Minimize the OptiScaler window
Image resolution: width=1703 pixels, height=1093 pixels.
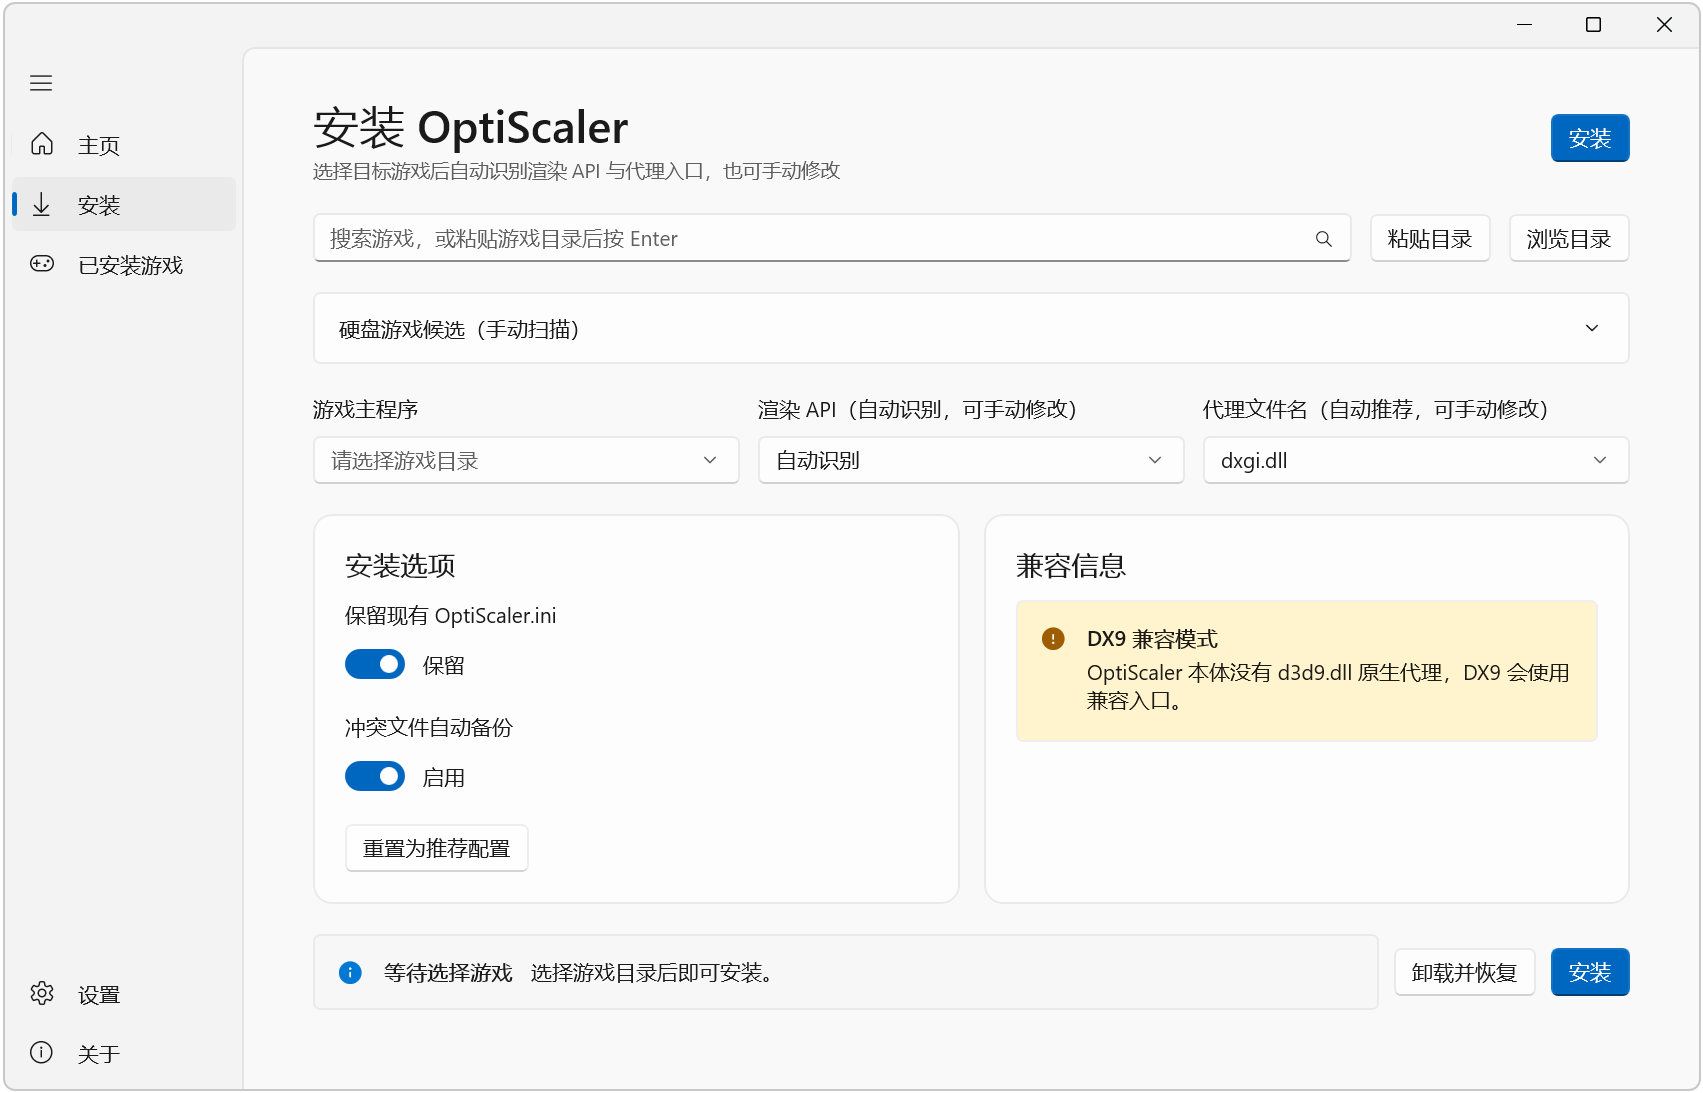coord(1525,24)
